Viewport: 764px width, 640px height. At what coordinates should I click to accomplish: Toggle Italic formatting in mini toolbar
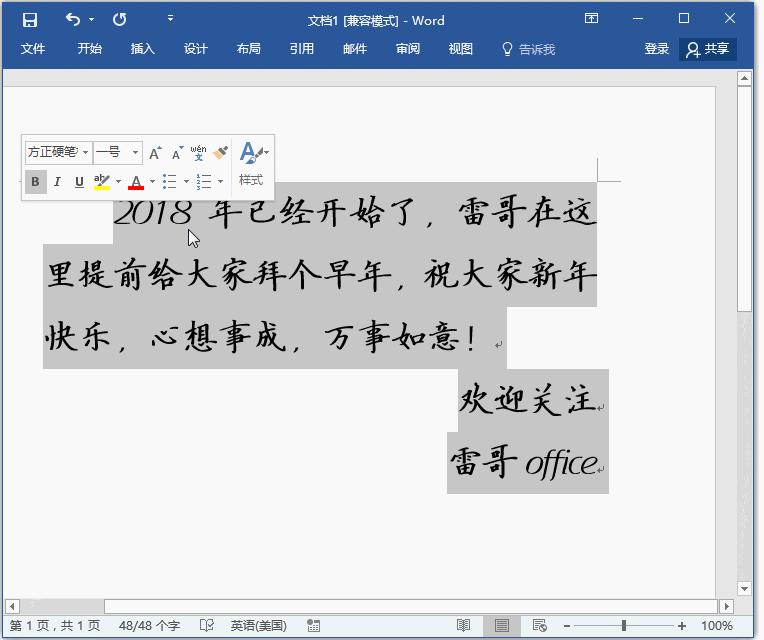pyautogui.click(x=57, y=182)
